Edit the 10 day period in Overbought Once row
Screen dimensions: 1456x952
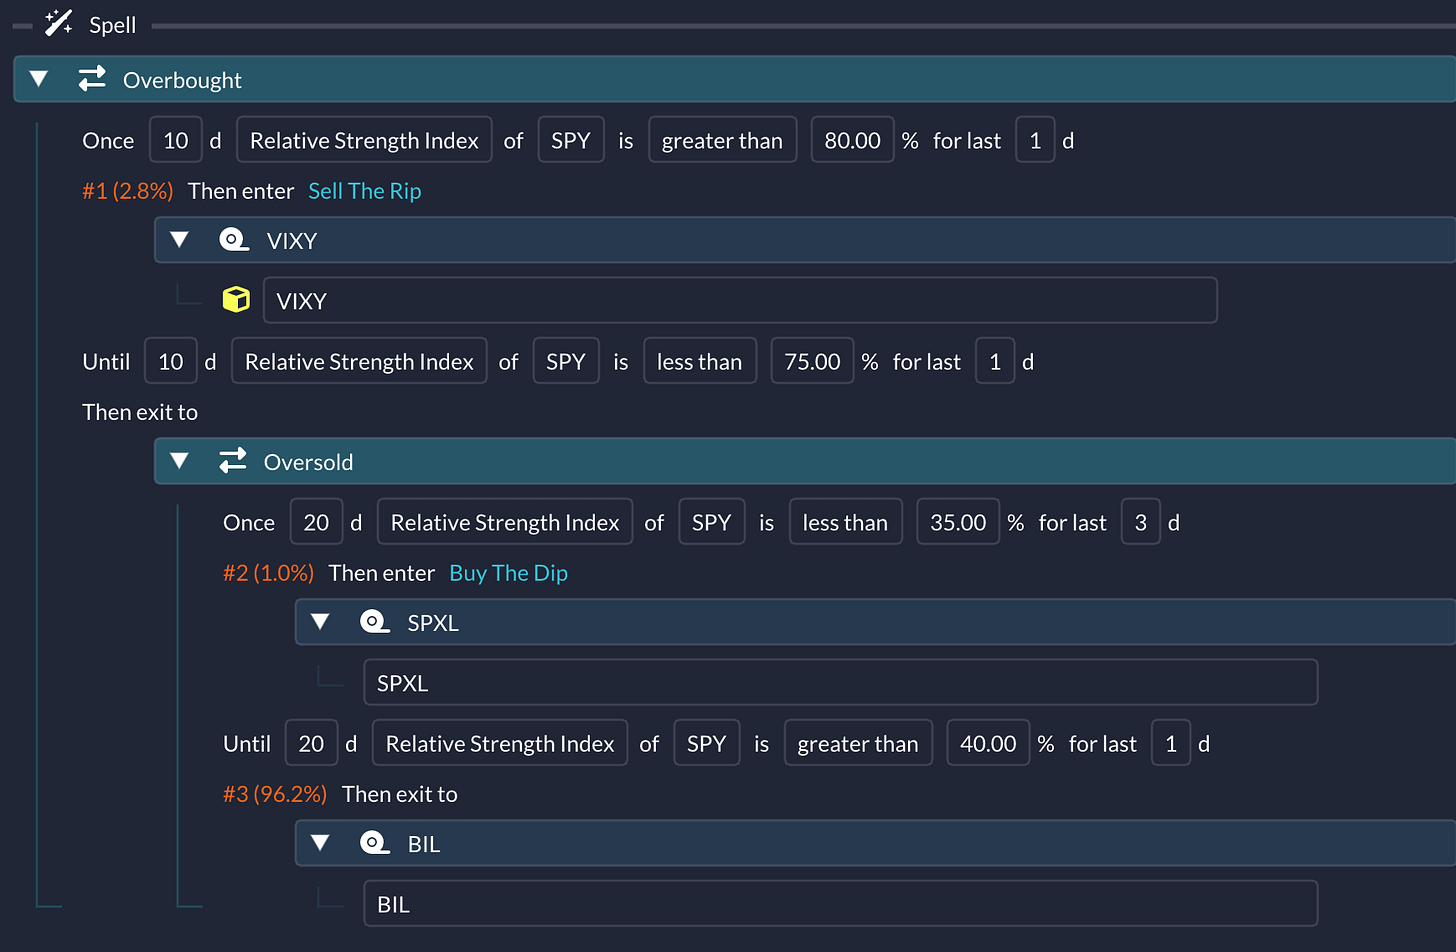pos(176,140)
